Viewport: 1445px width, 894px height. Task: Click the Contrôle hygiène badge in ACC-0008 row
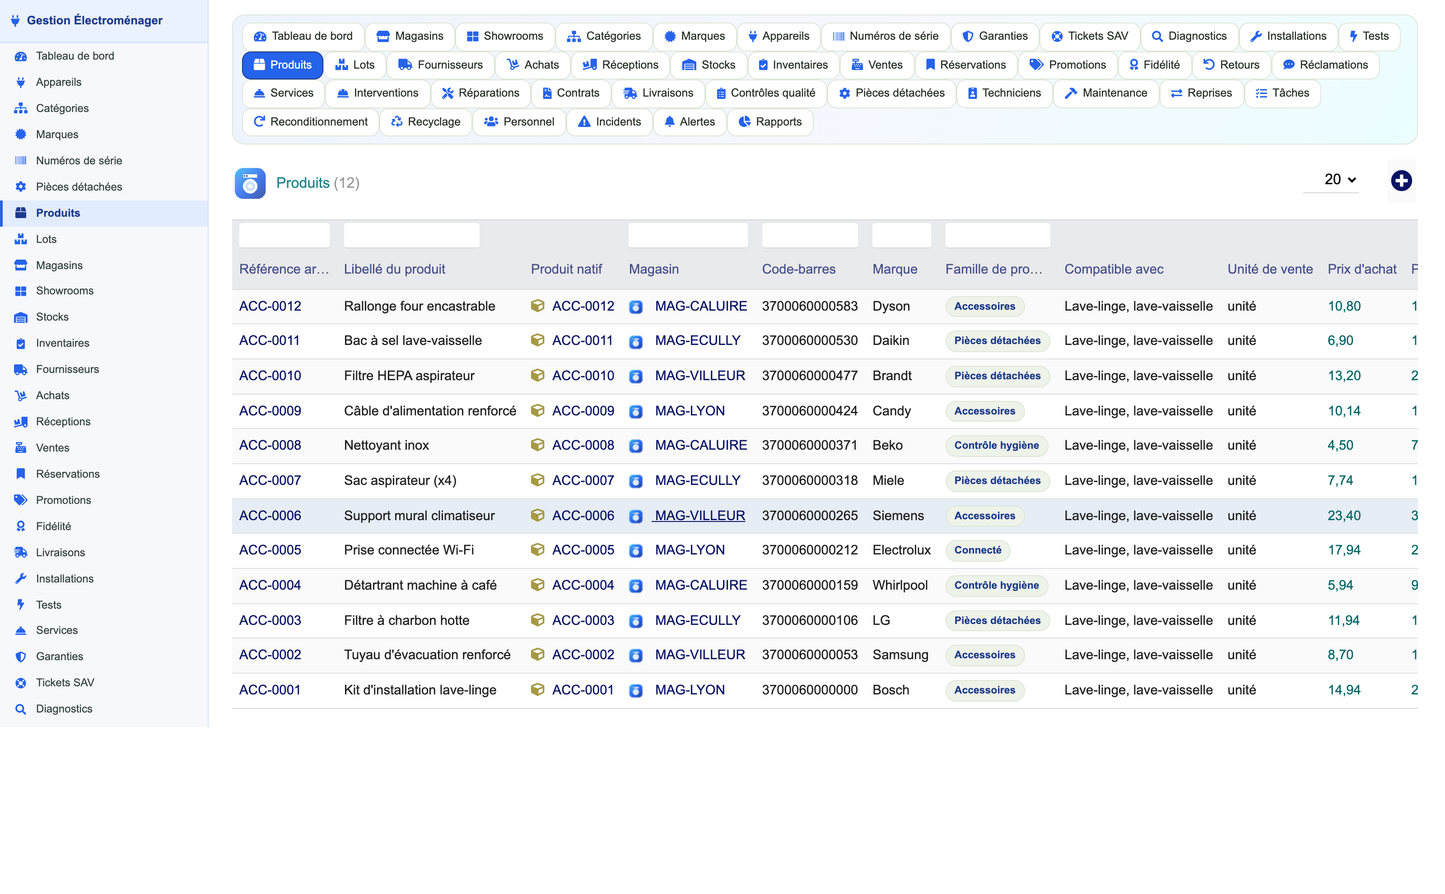[x=996, y=446]
